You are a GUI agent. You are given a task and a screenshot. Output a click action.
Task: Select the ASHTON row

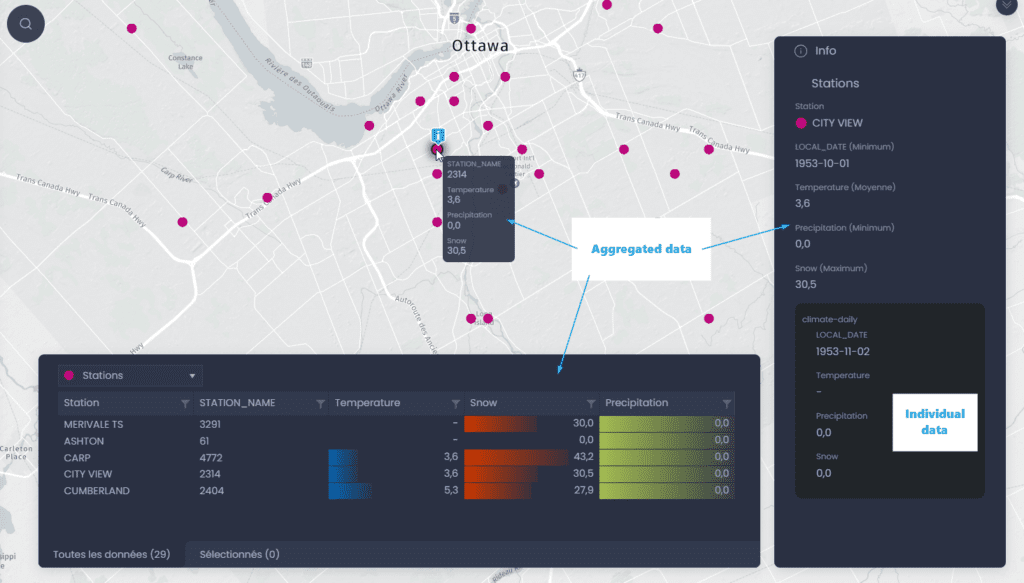tap(396, 441)
